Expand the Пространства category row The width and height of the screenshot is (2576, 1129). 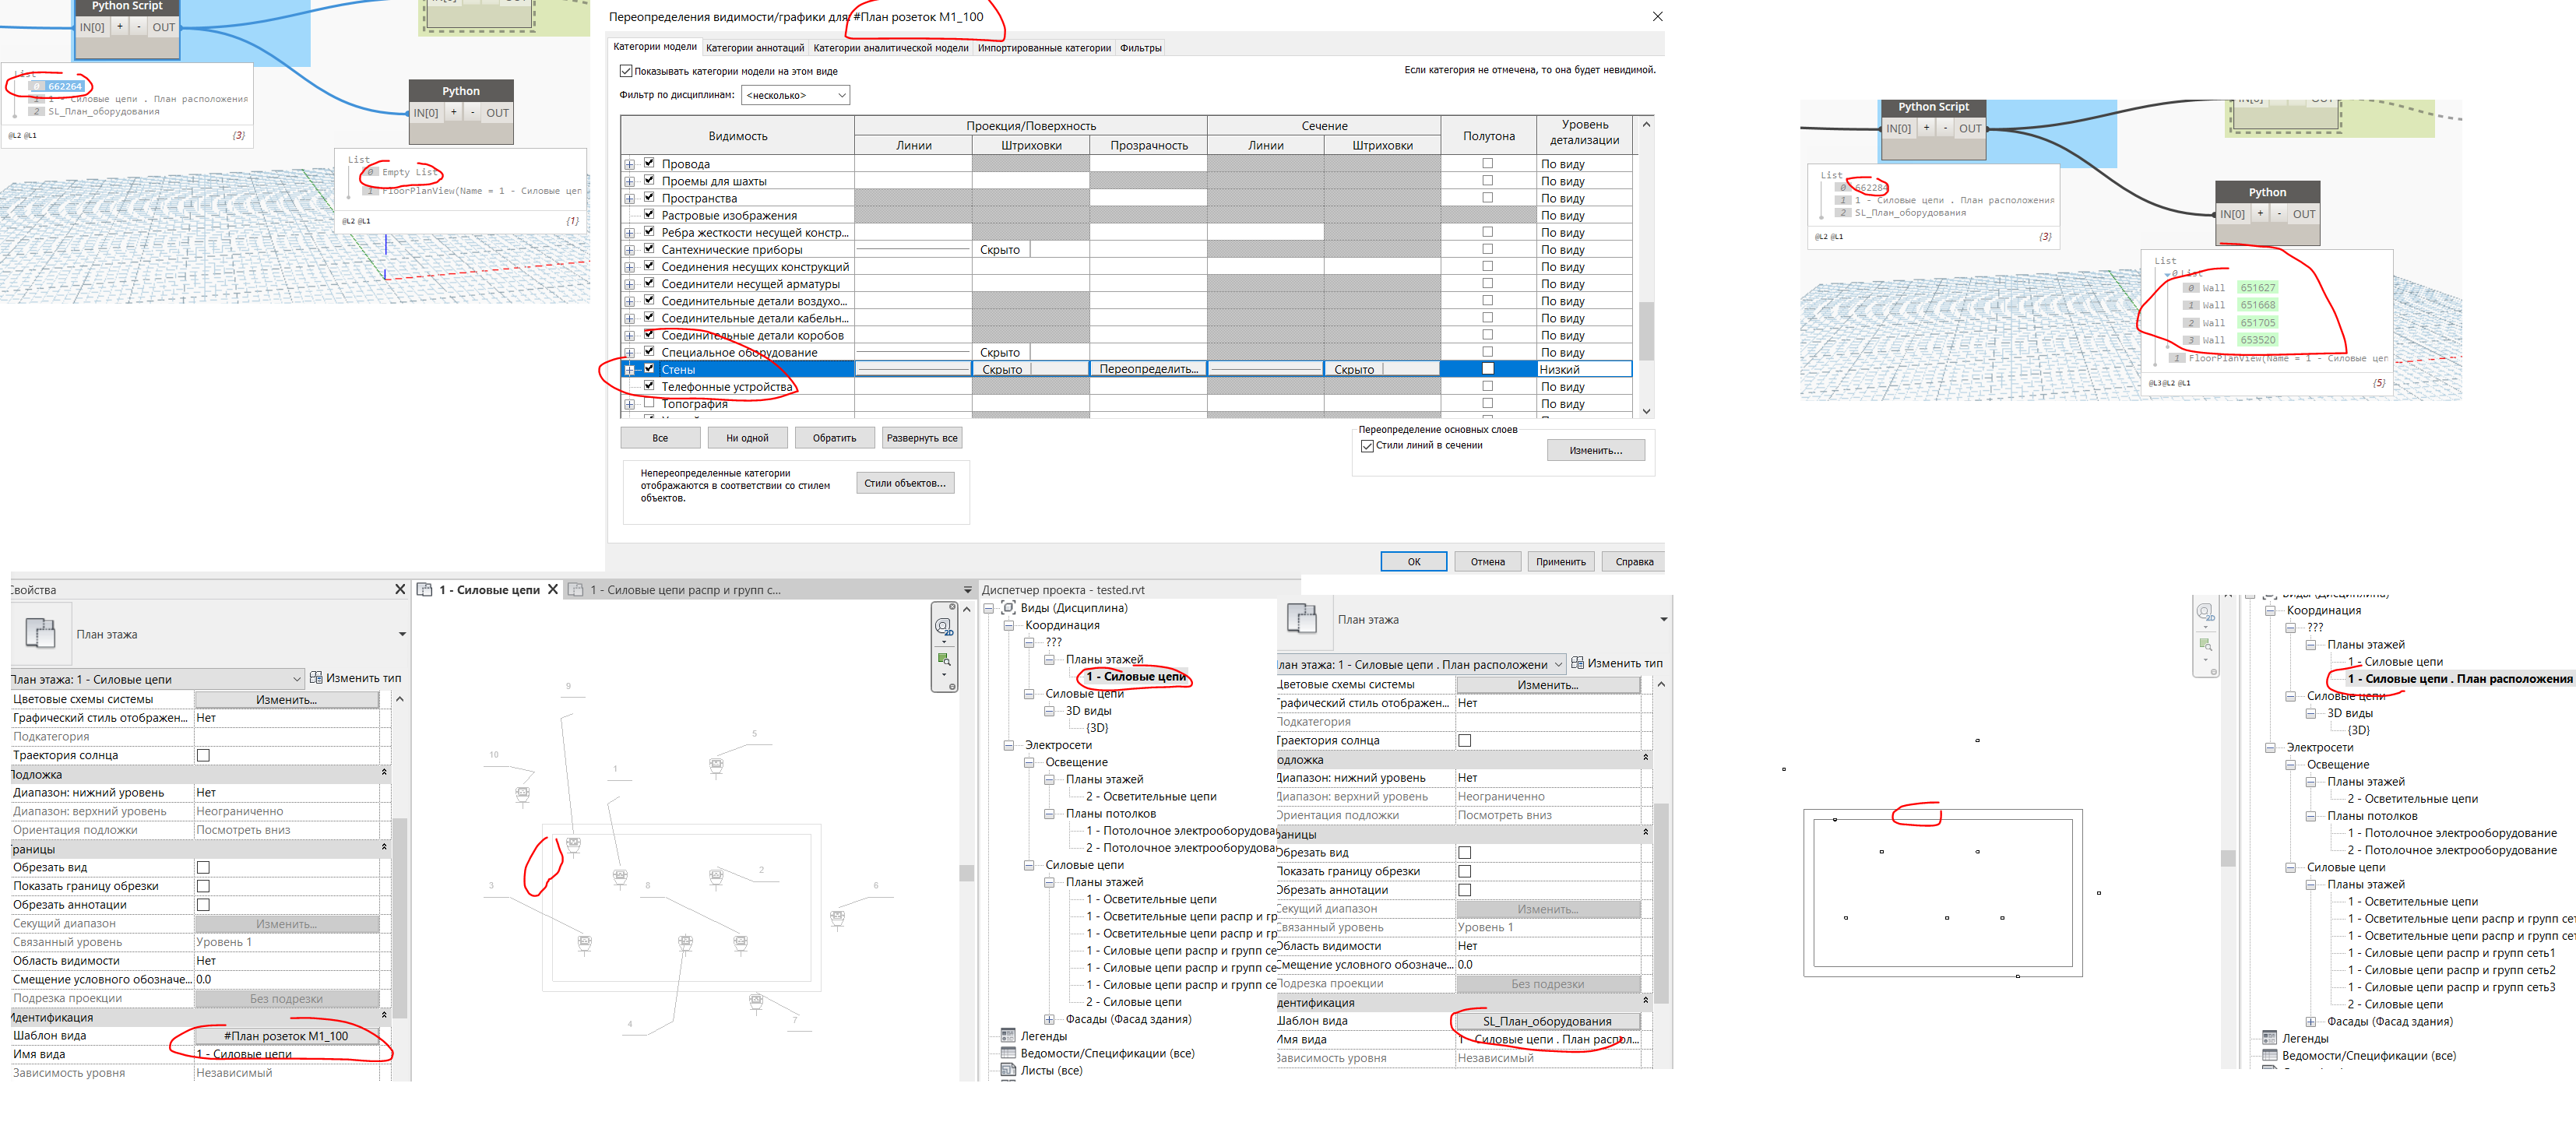629,198
